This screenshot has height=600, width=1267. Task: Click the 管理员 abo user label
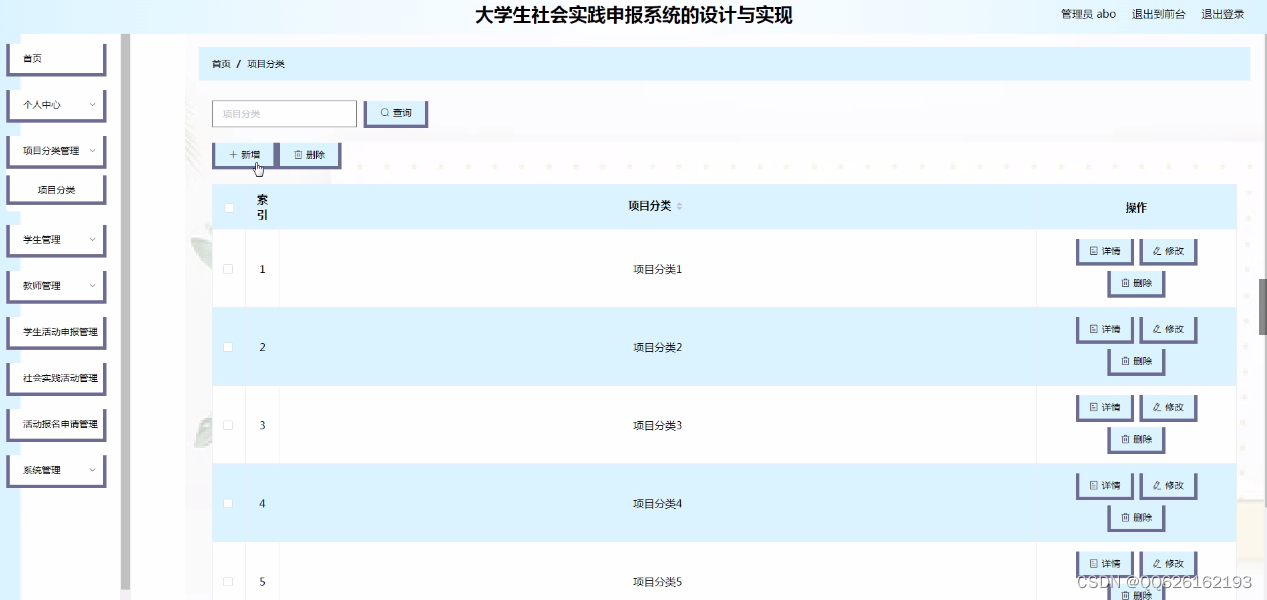(1088, 14)
